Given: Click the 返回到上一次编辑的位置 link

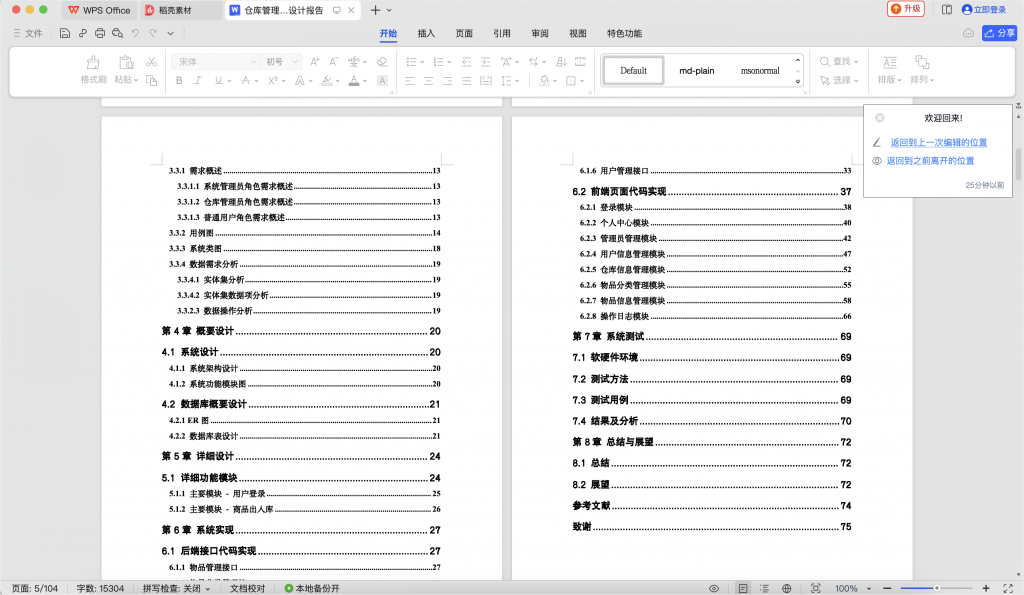Looking at the screenshot, I should [x=939, y=142].
